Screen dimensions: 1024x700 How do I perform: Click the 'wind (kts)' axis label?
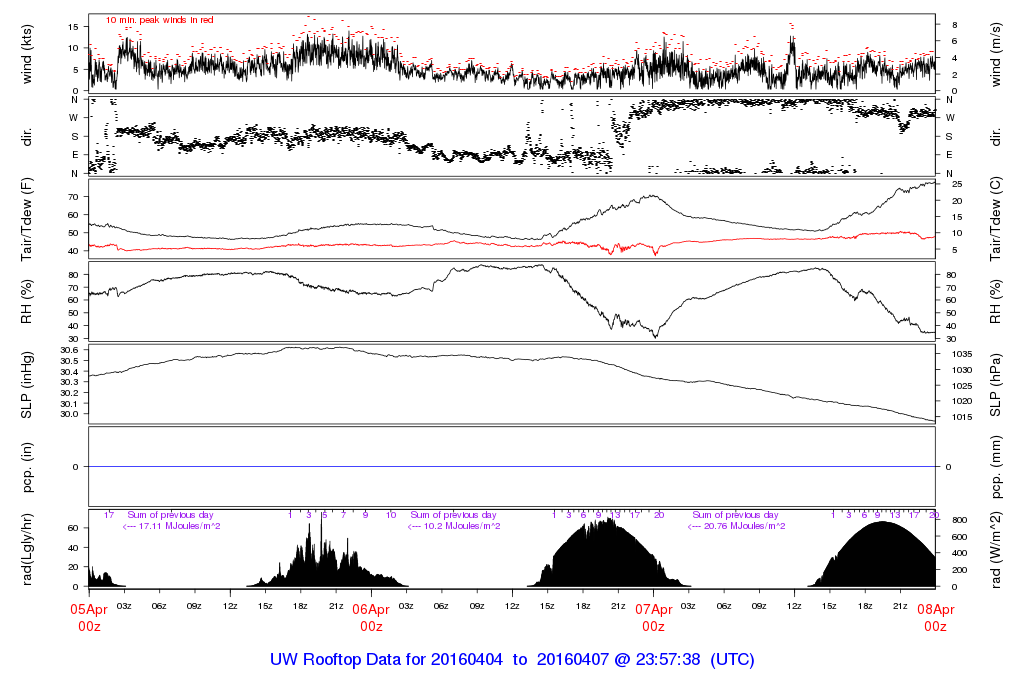[x=27, y=54]
